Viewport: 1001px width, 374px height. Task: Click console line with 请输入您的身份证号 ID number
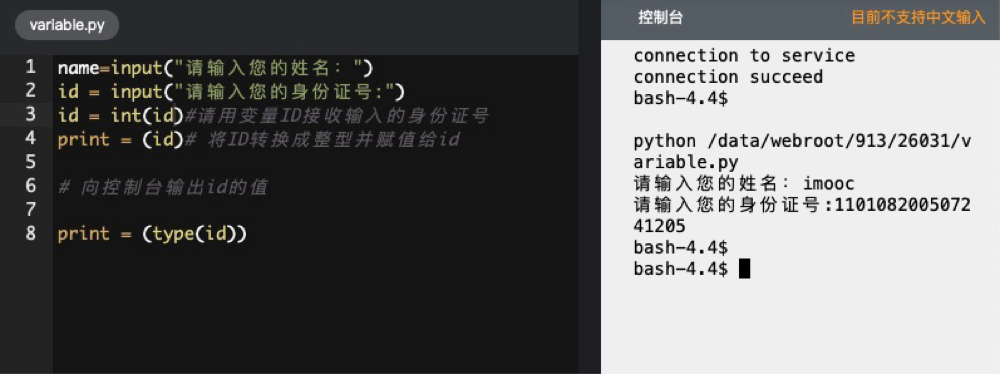(802, 206)
